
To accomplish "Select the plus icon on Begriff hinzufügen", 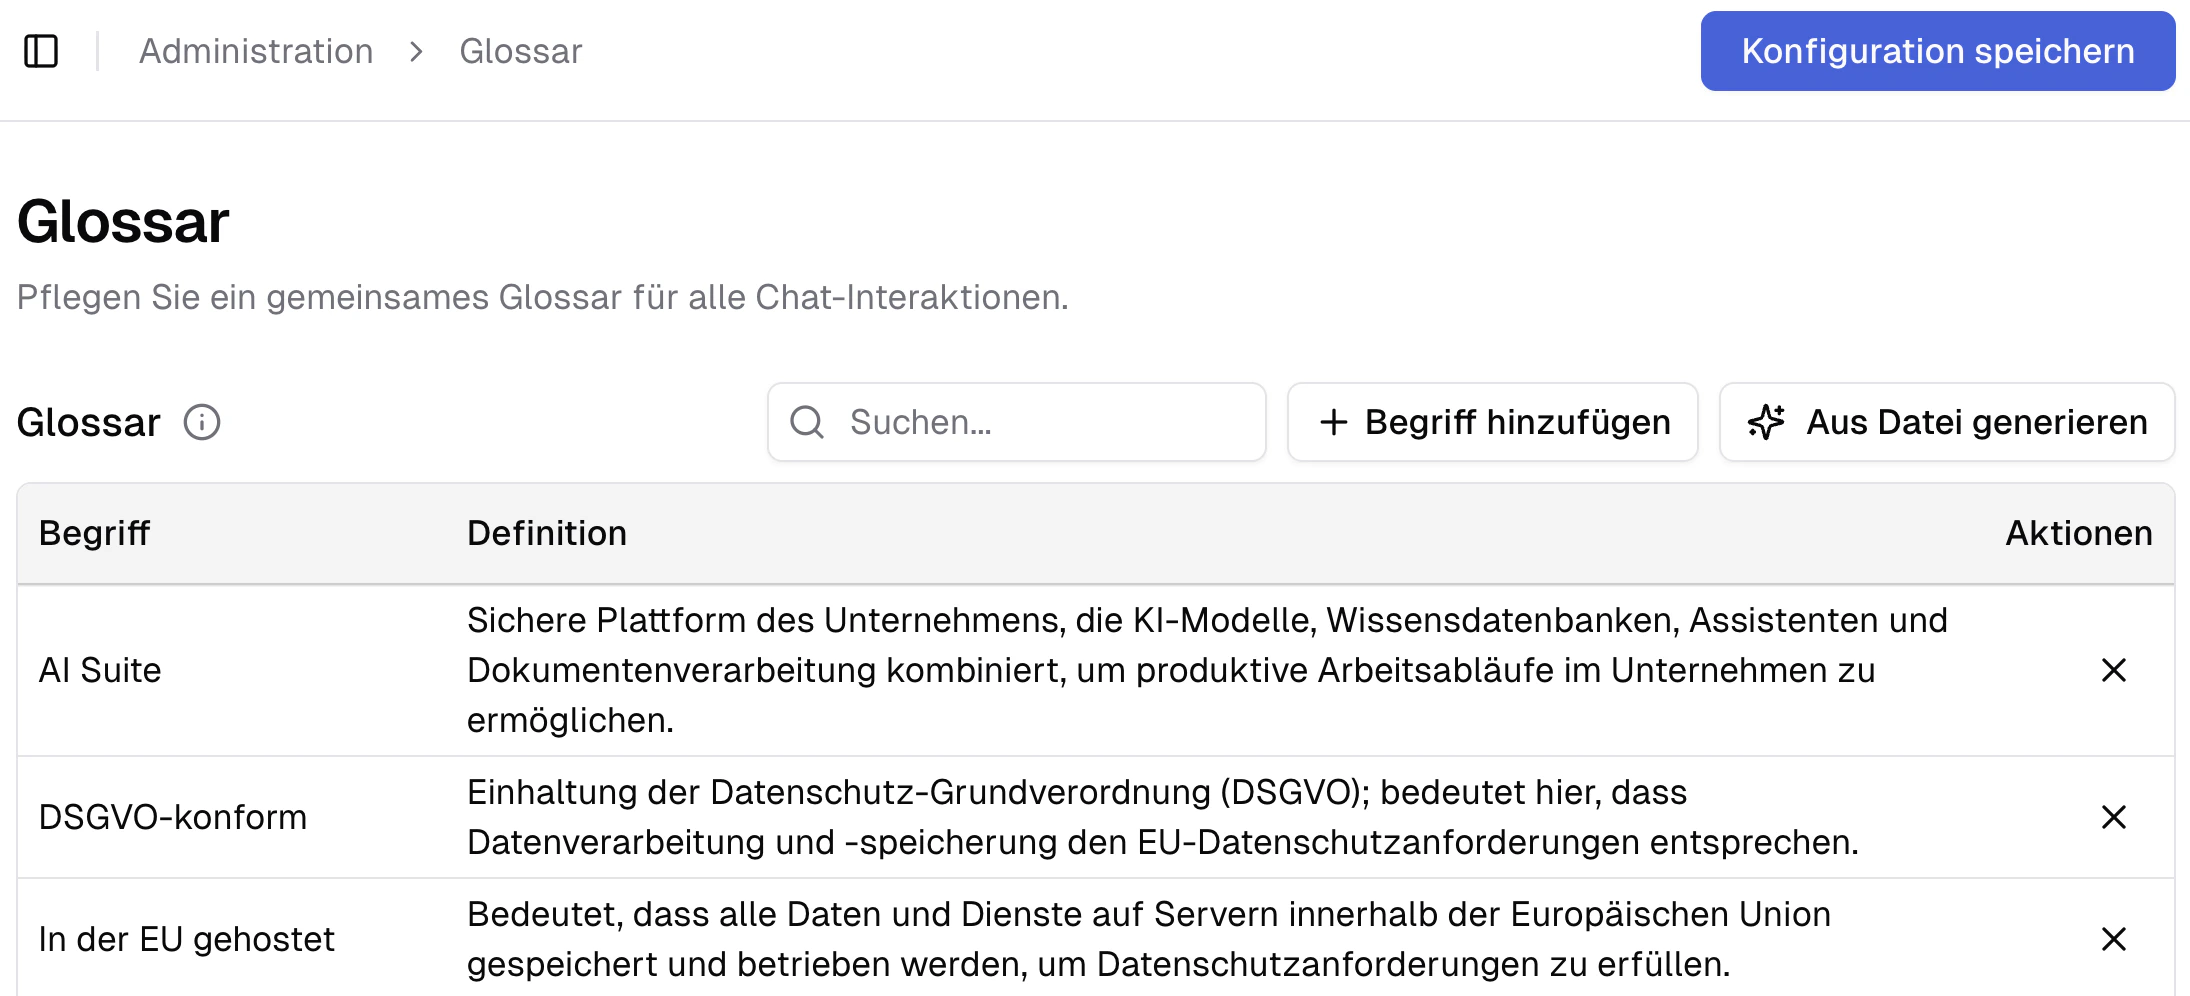I will [1334, 422].
